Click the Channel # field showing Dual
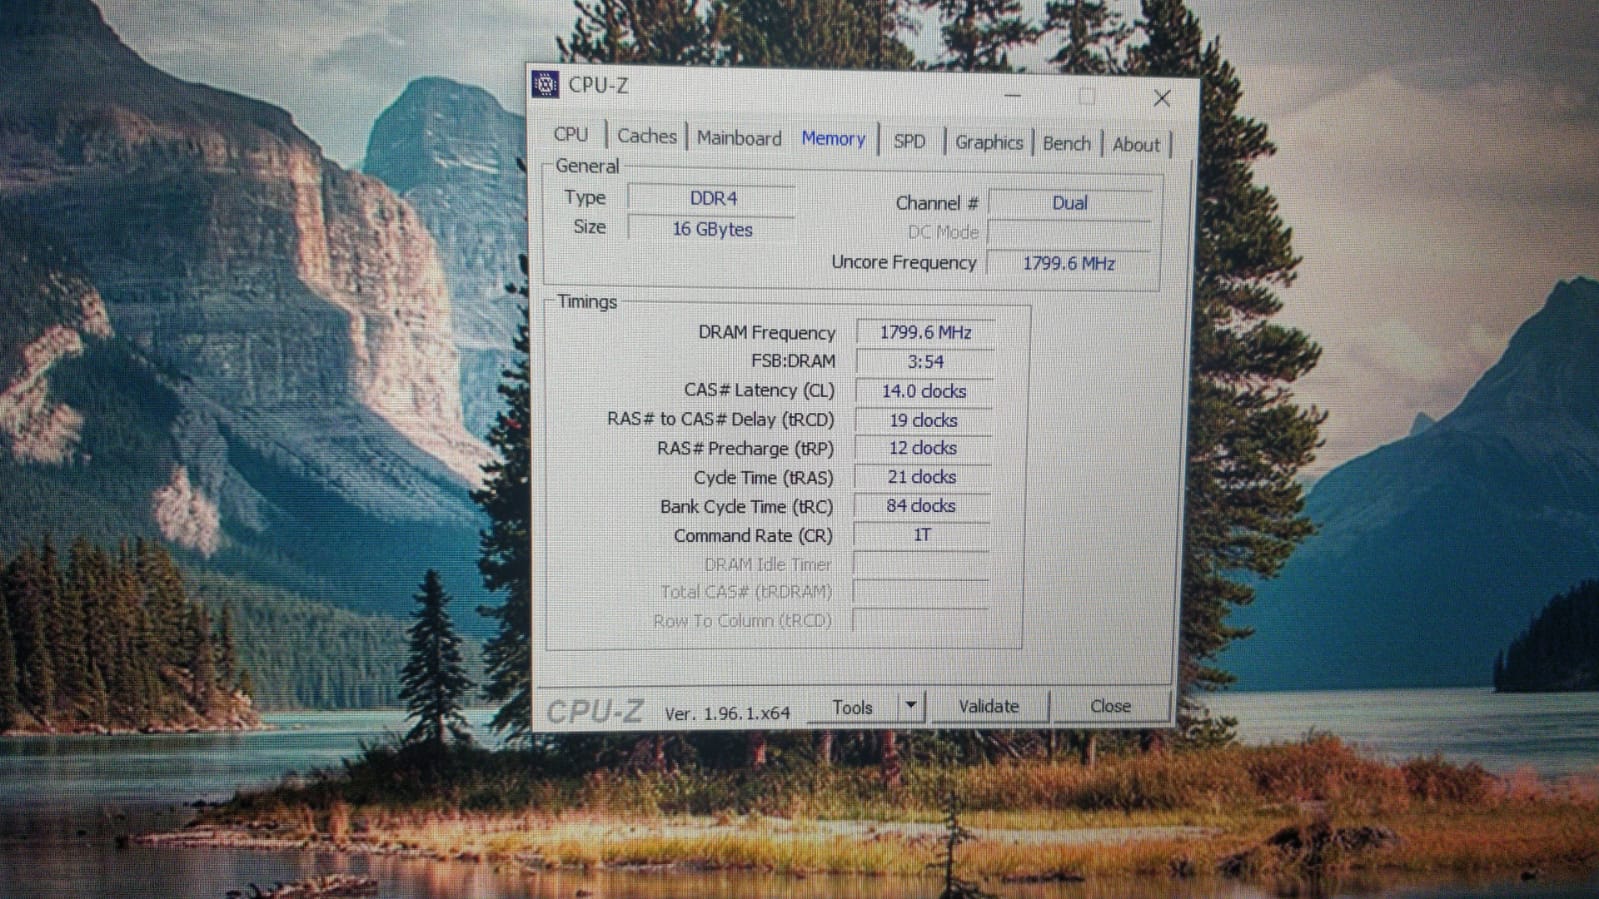1599x899 pixels. coord(1069,203)
